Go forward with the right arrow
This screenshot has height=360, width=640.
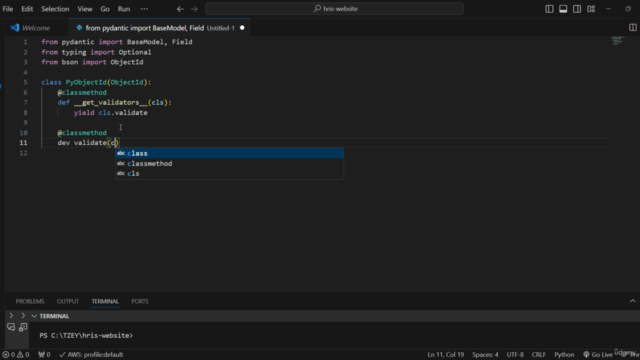click(194, 9)
